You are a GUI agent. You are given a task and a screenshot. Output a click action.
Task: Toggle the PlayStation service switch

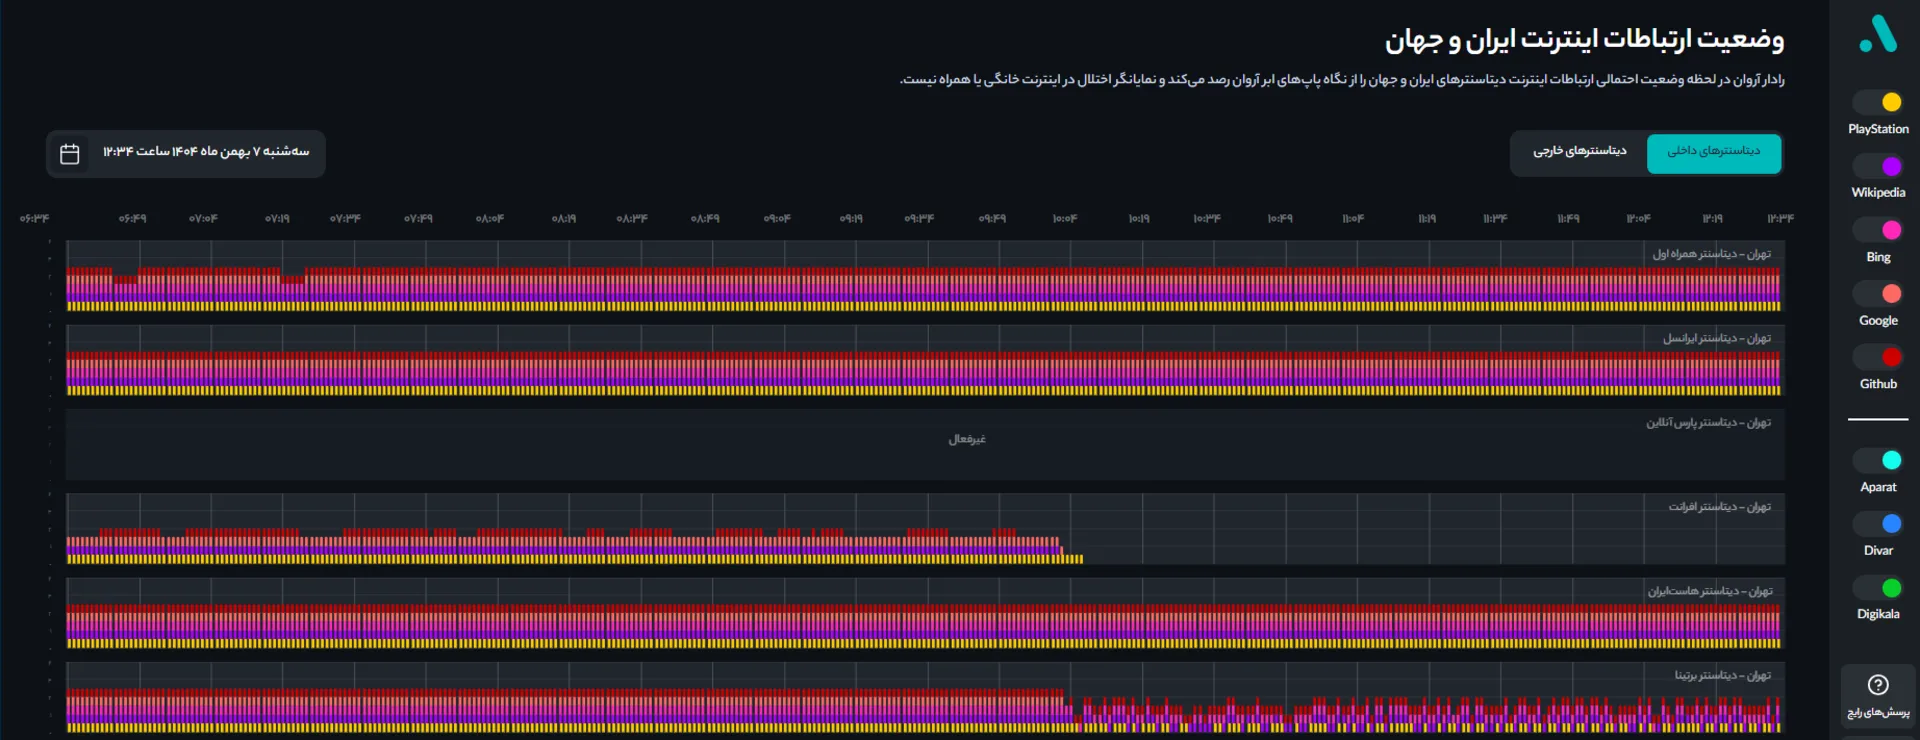[x=1878, y=102]
